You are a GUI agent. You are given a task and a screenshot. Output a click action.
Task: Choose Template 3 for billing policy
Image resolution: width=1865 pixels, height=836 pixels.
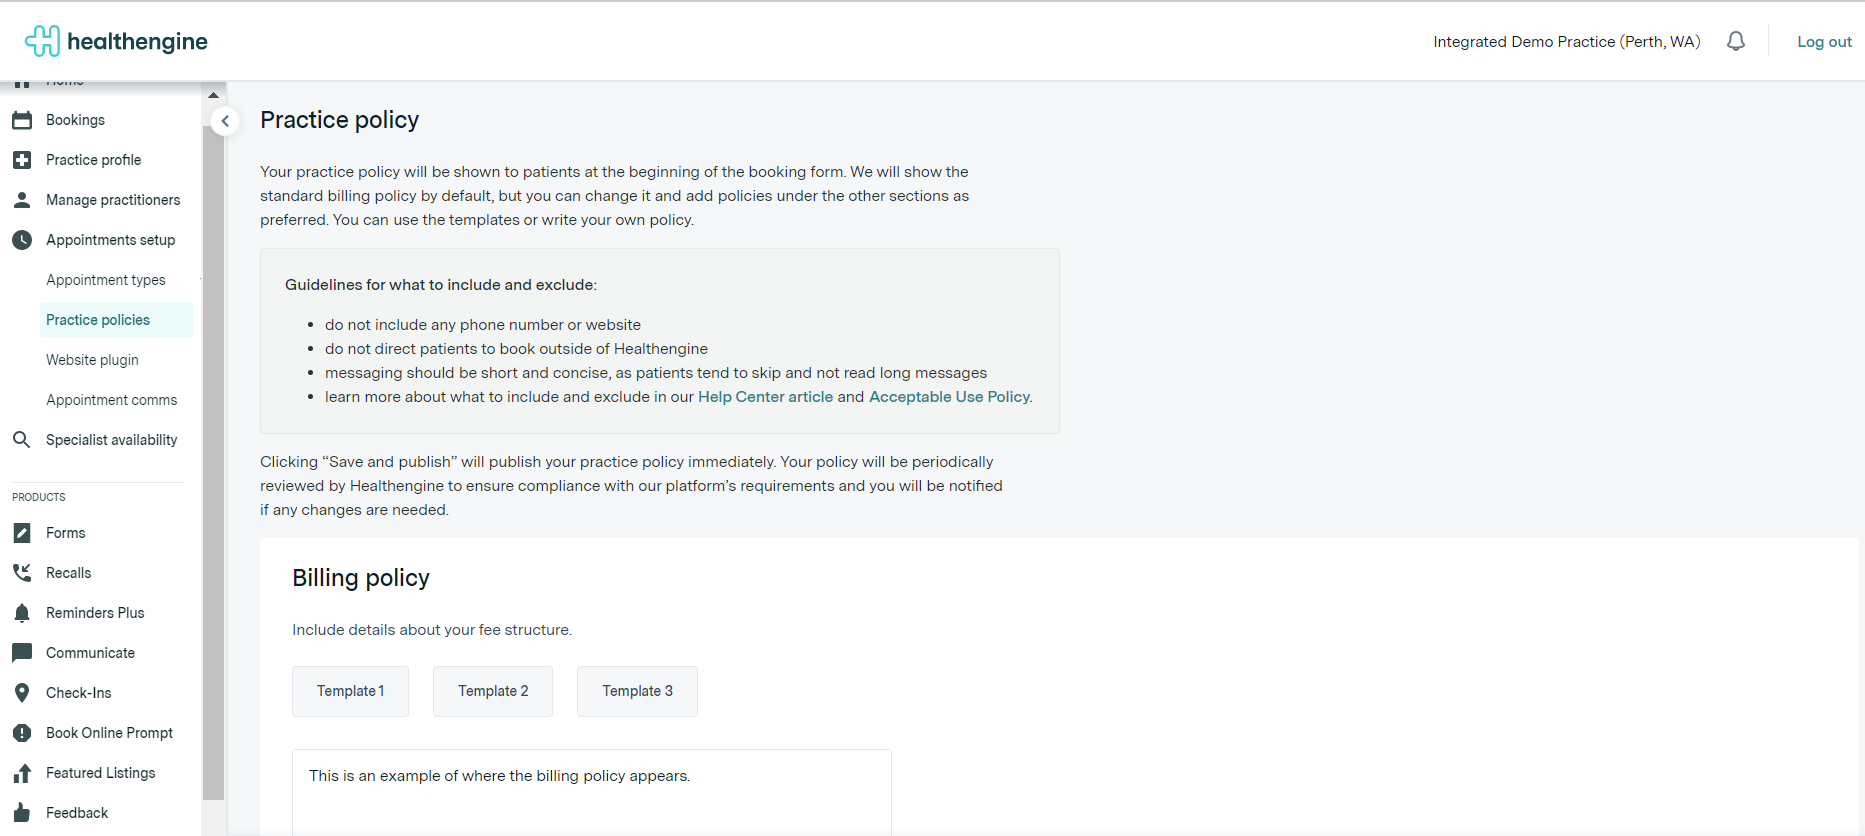click(x=637, y=691)
